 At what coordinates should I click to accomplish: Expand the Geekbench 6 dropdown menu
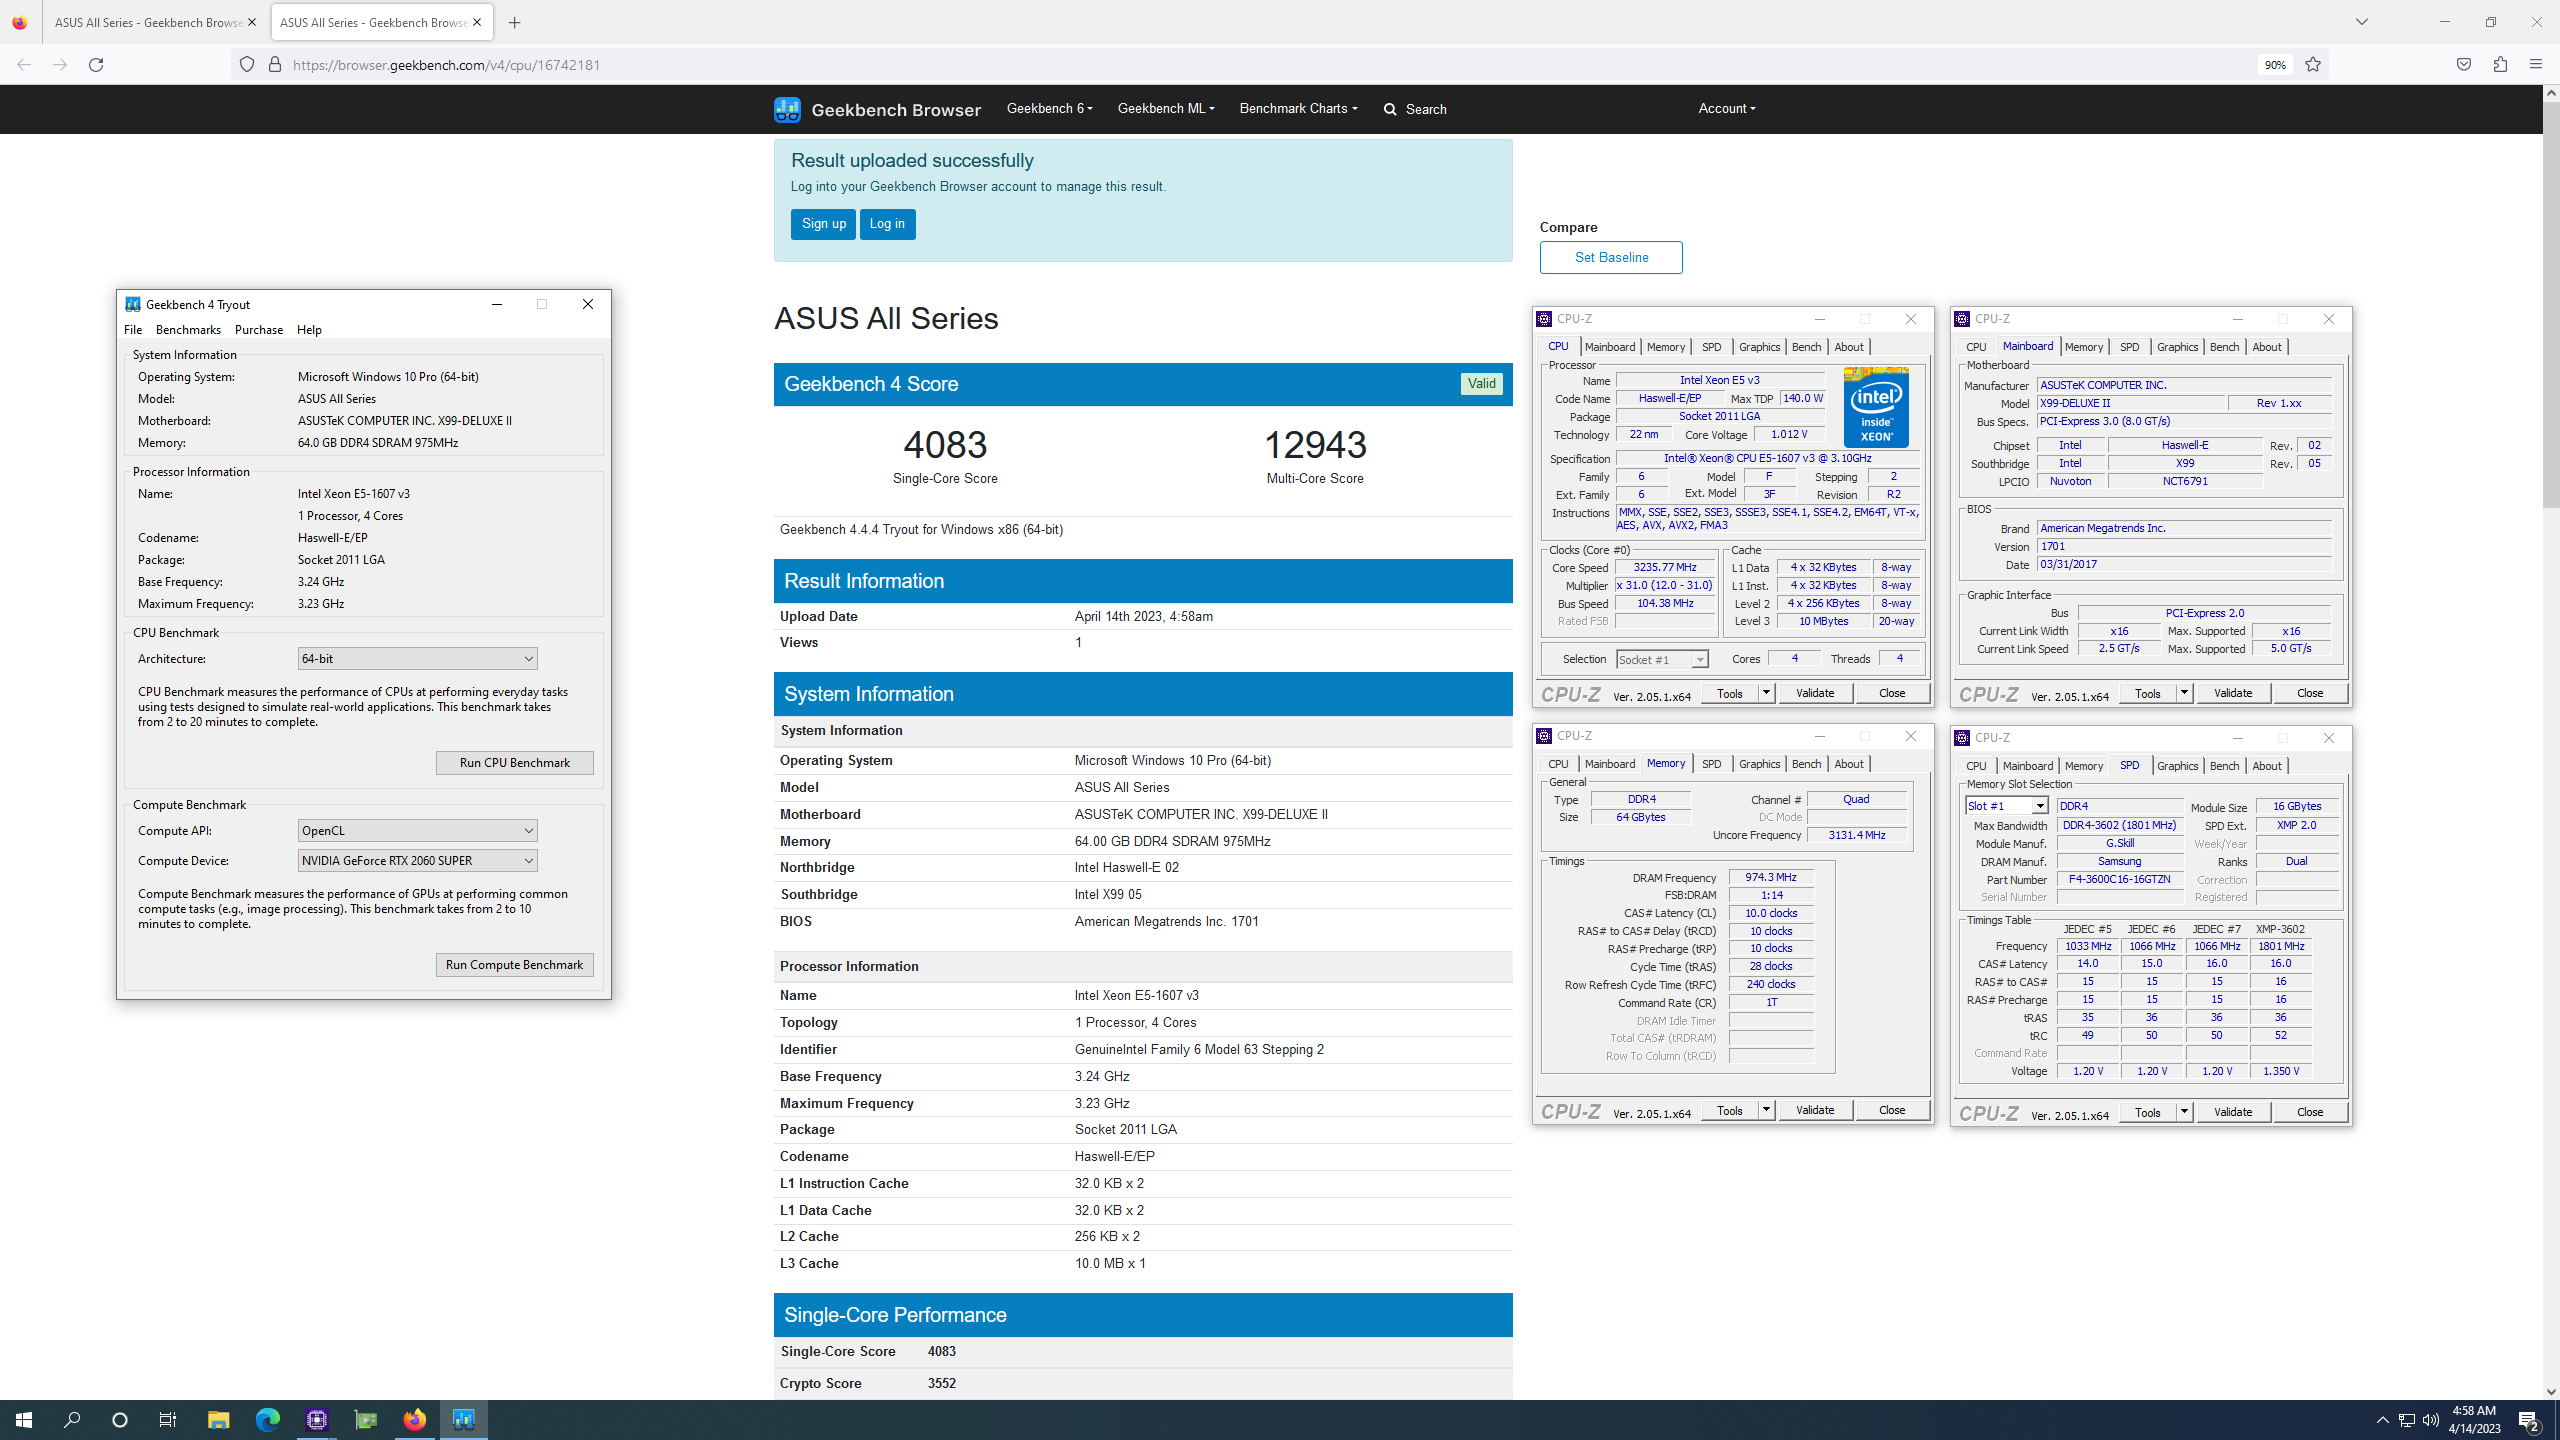pos(1049,108)
